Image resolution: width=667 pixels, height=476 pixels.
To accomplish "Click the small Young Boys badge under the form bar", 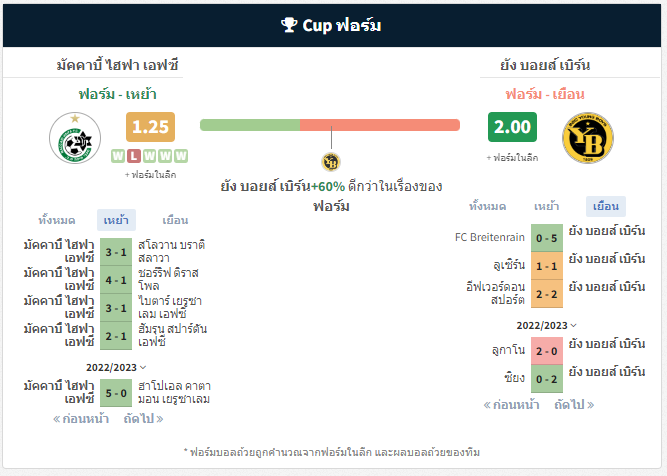I will point(331,162).
